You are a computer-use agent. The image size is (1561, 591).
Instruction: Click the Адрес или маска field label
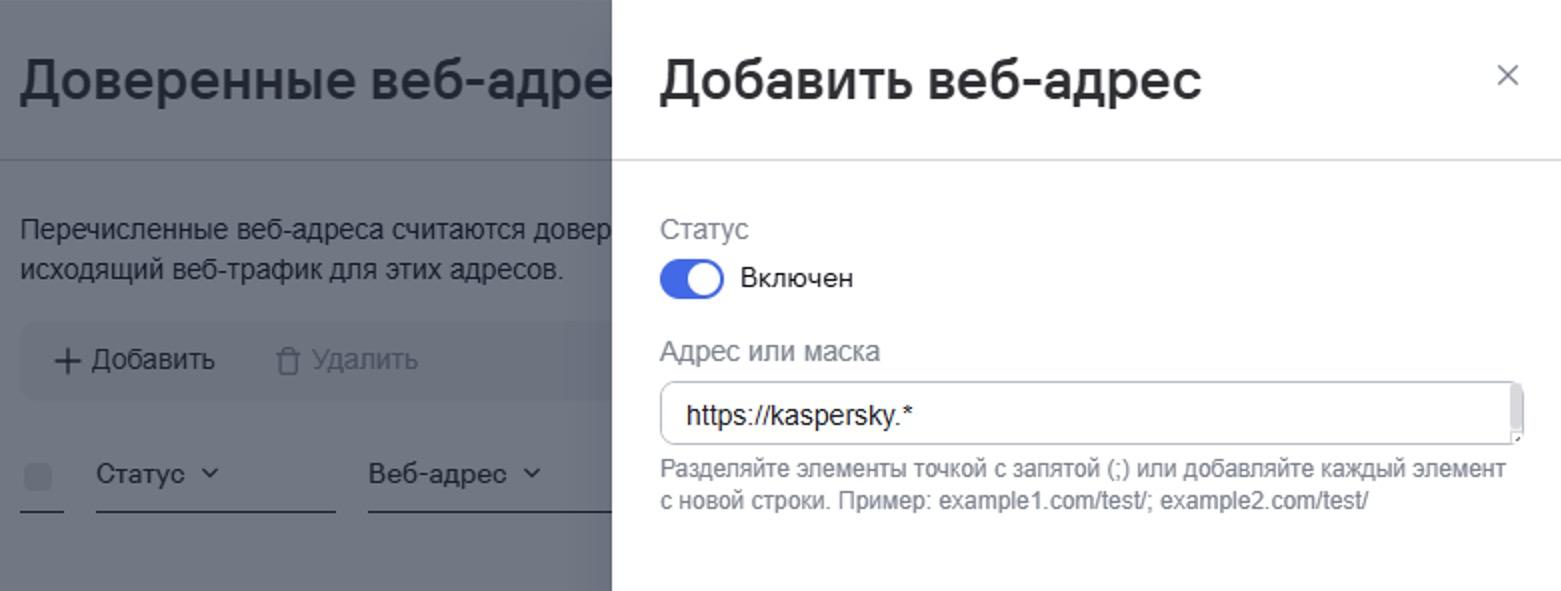coord(770,352)
